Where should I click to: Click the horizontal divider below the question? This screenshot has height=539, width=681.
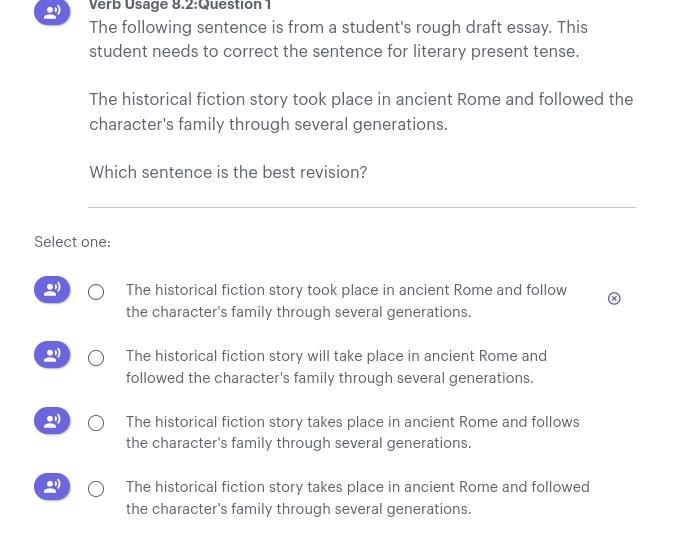point(362,208)
